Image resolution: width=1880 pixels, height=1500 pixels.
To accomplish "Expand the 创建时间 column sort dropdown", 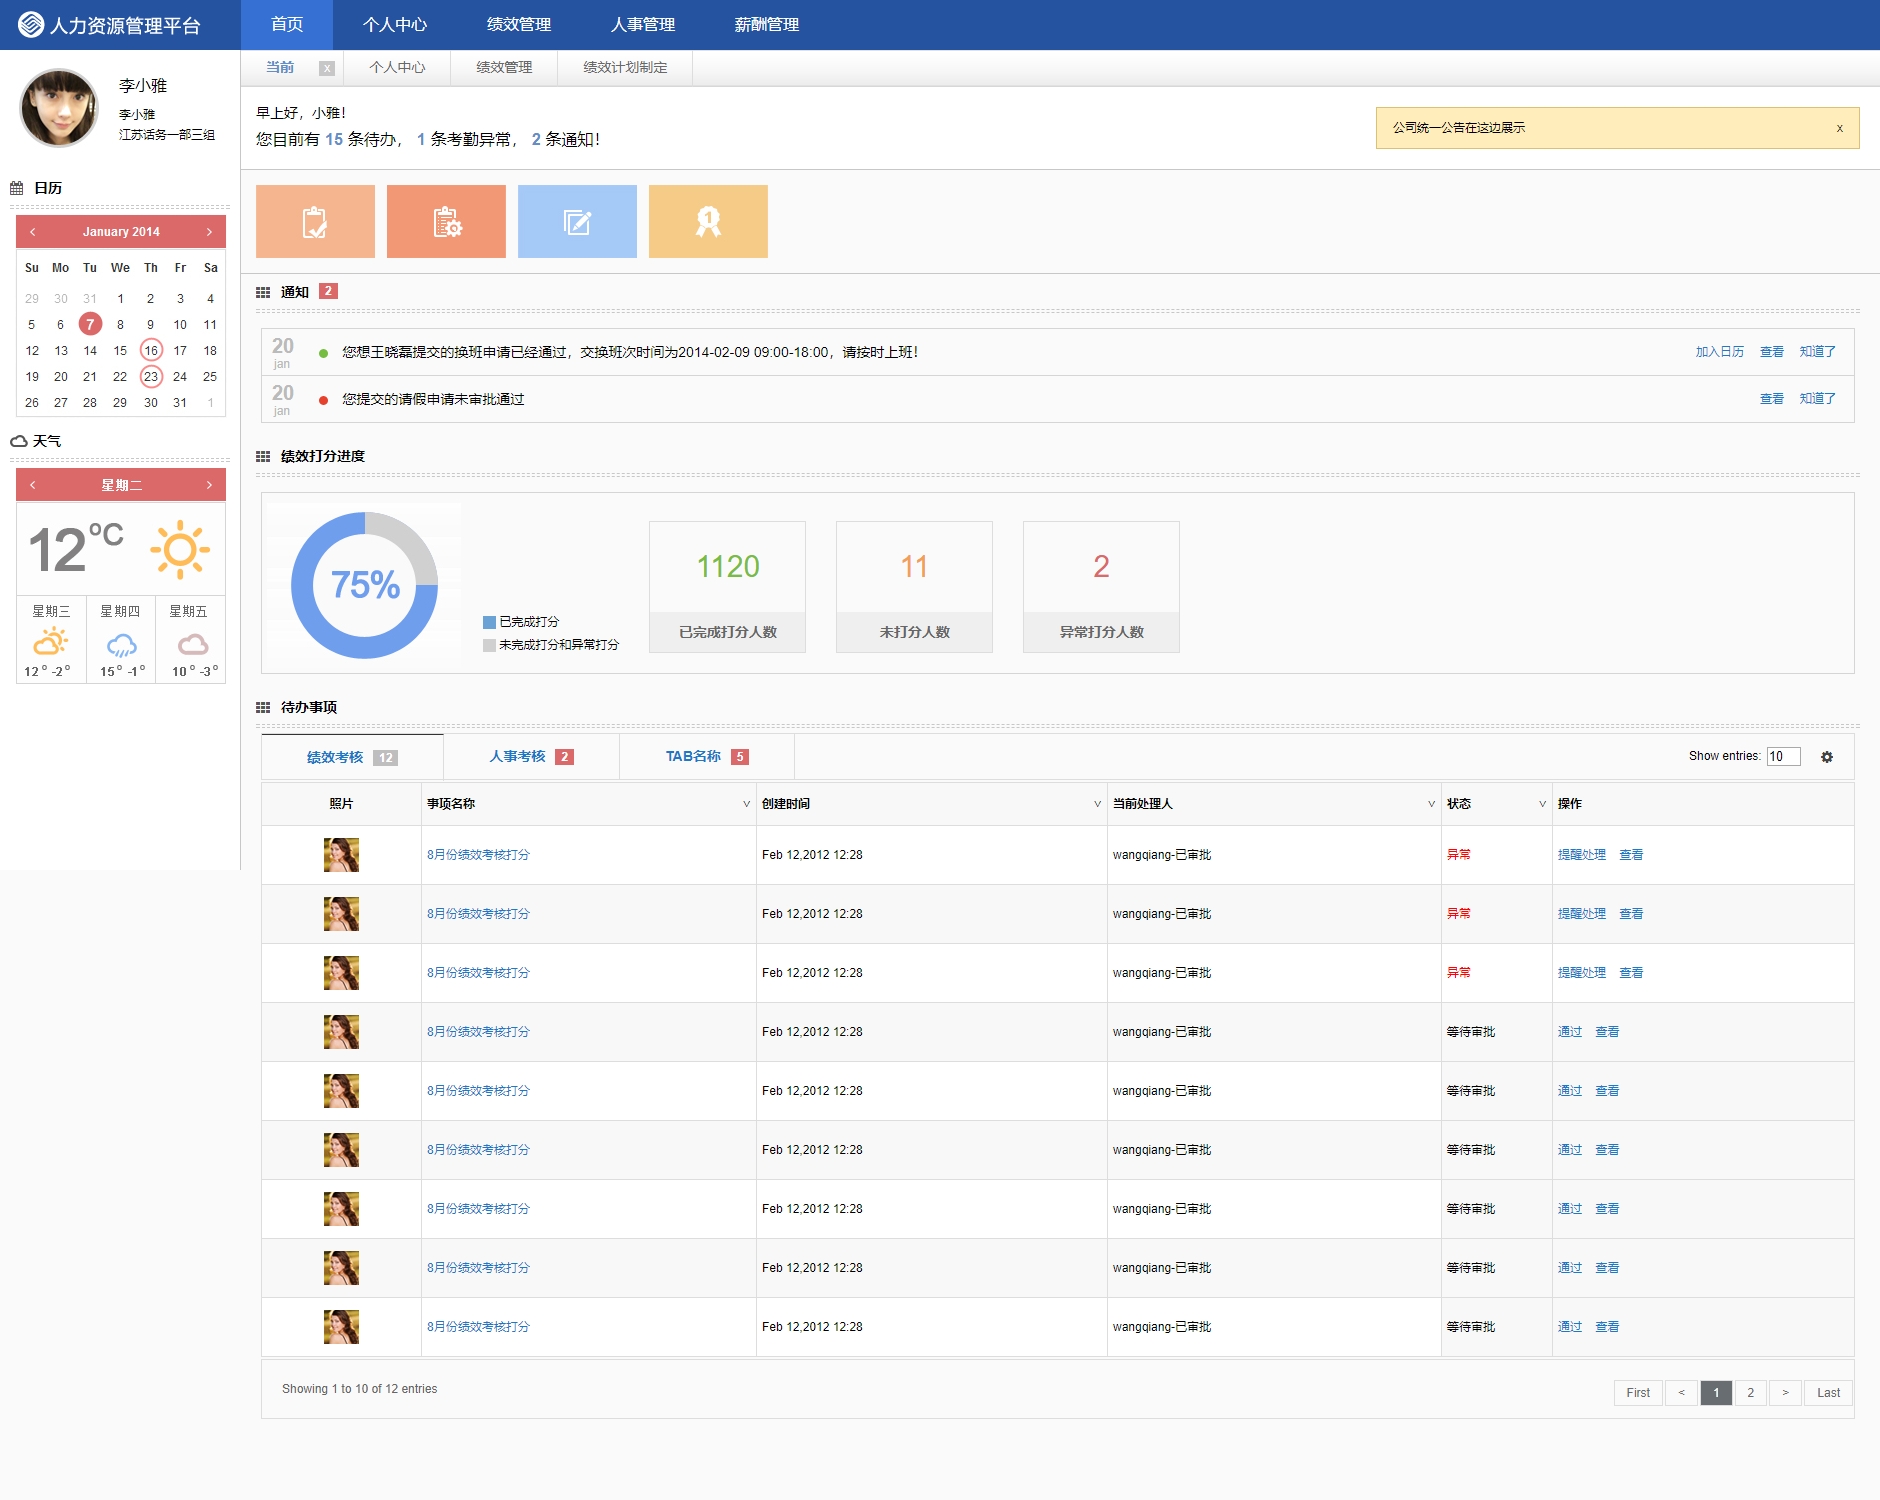I will click(x=1097, y=804).
